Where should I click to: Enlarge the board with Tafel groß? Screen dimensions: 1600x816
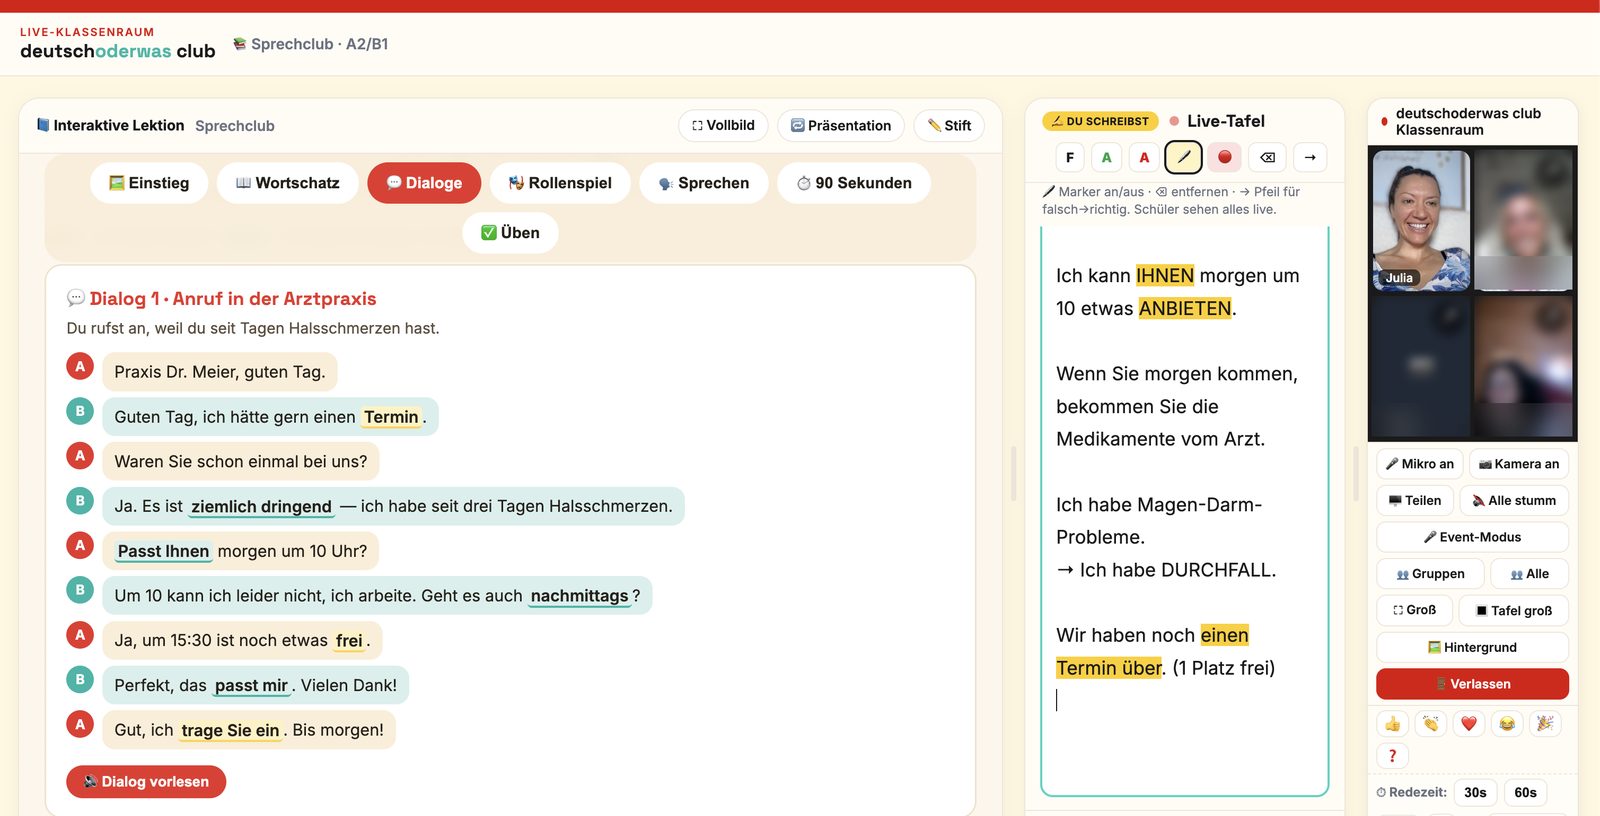[x=1514, y=610]
